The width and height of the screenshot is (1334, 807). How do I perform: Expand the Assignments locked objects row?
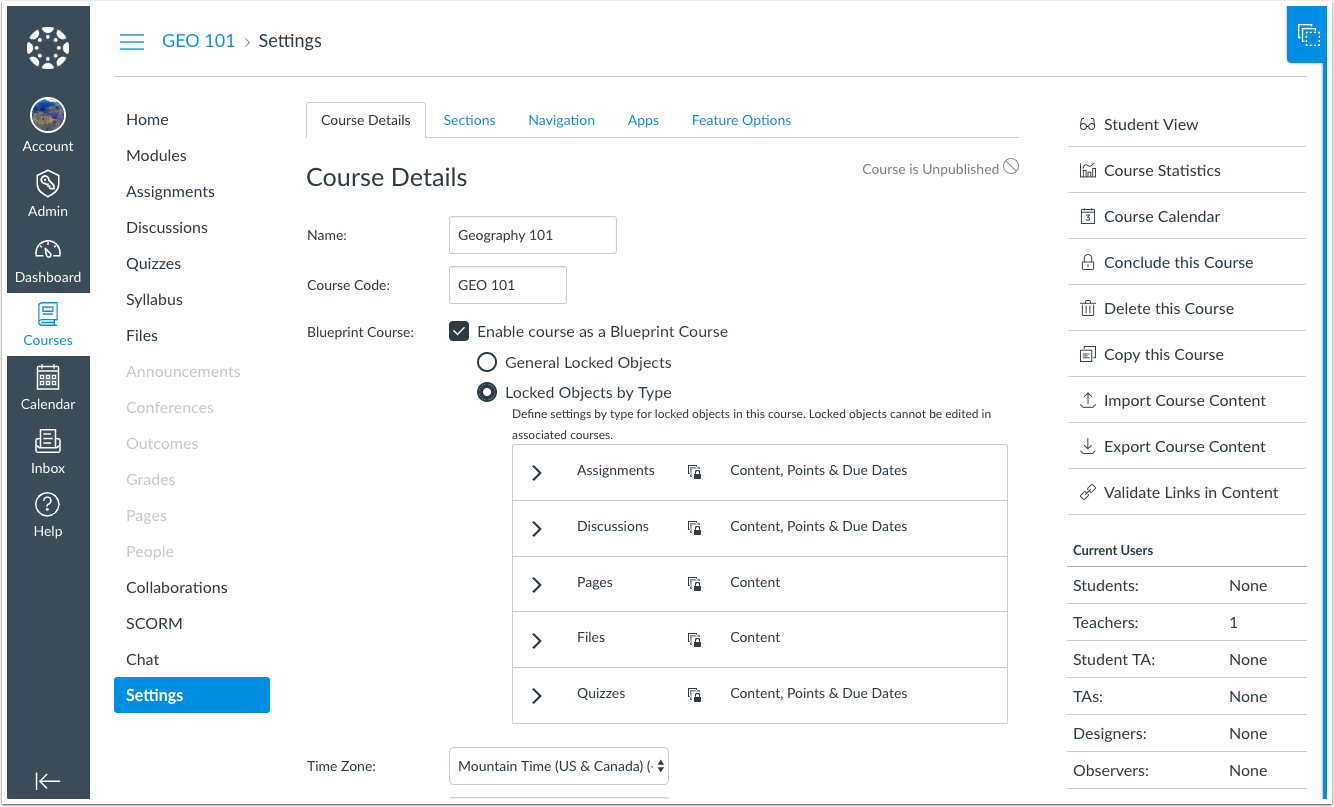[x=537, y=471]
